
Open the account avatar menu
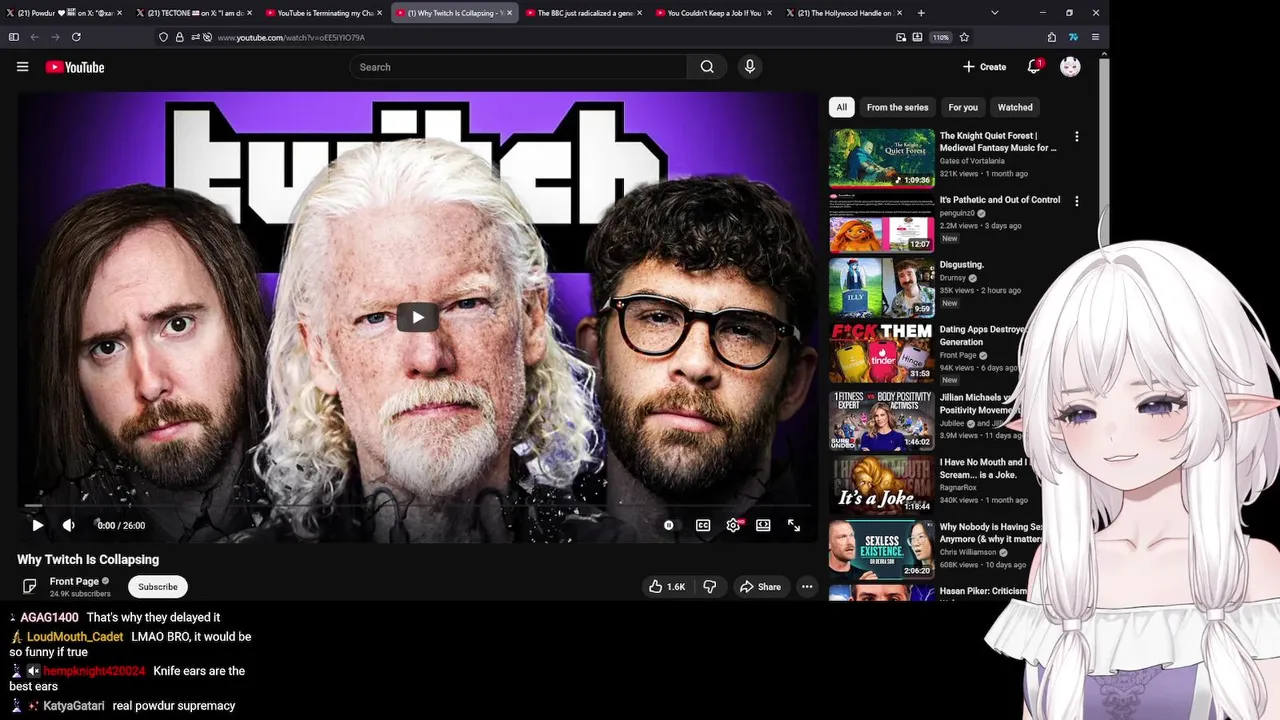[1070, 67]
